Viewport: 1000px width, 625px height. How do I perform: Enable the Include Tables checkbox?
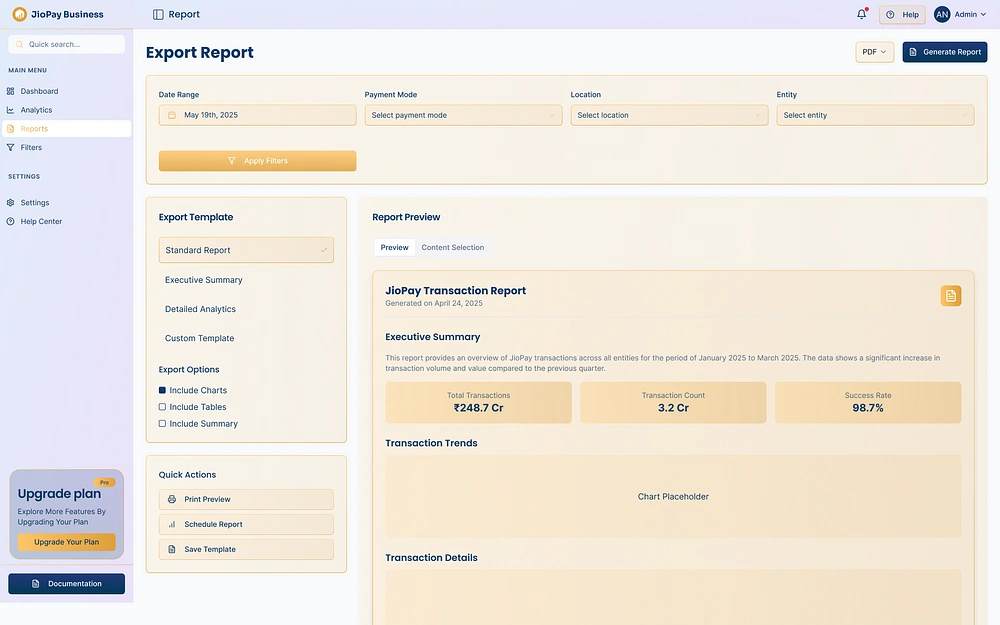point(162,407)
